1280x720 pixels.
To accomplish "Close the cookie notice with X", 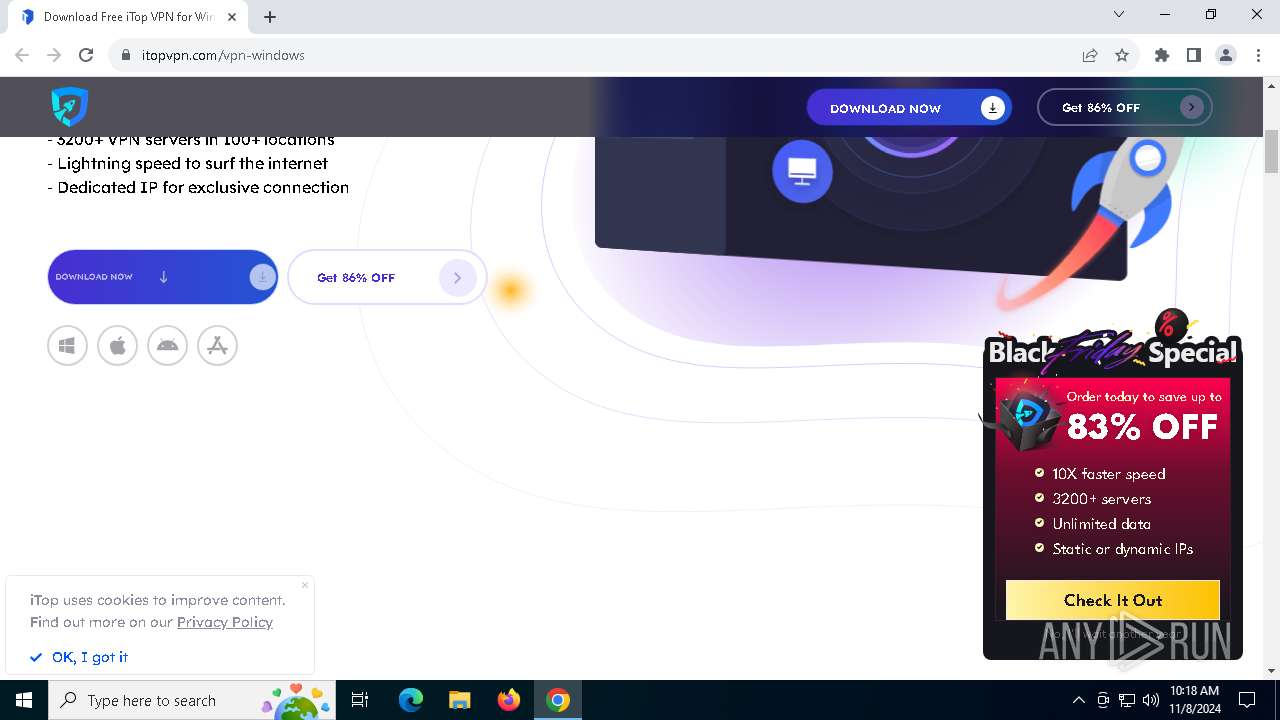I will (x=305, y=585).
